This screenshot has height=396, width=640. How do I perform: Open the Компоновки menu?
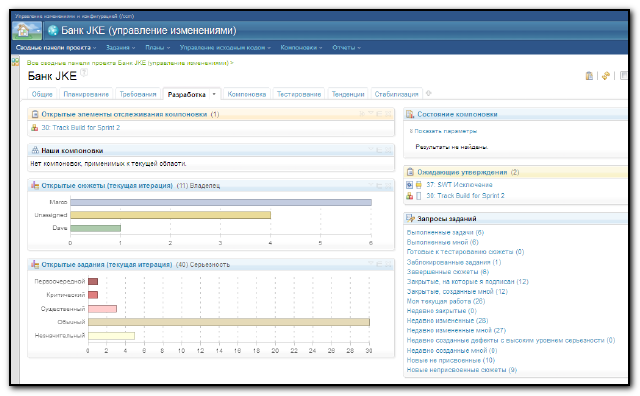(301, 48)
